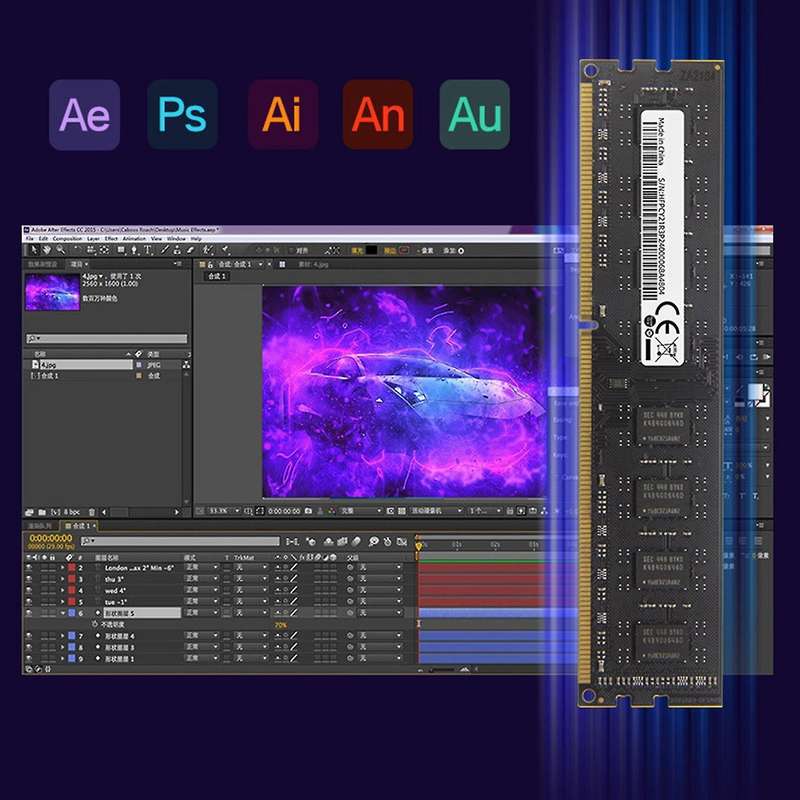Select the Horizontal Type tool
This screenshot has height=800, width=800.
coord(147,250)
